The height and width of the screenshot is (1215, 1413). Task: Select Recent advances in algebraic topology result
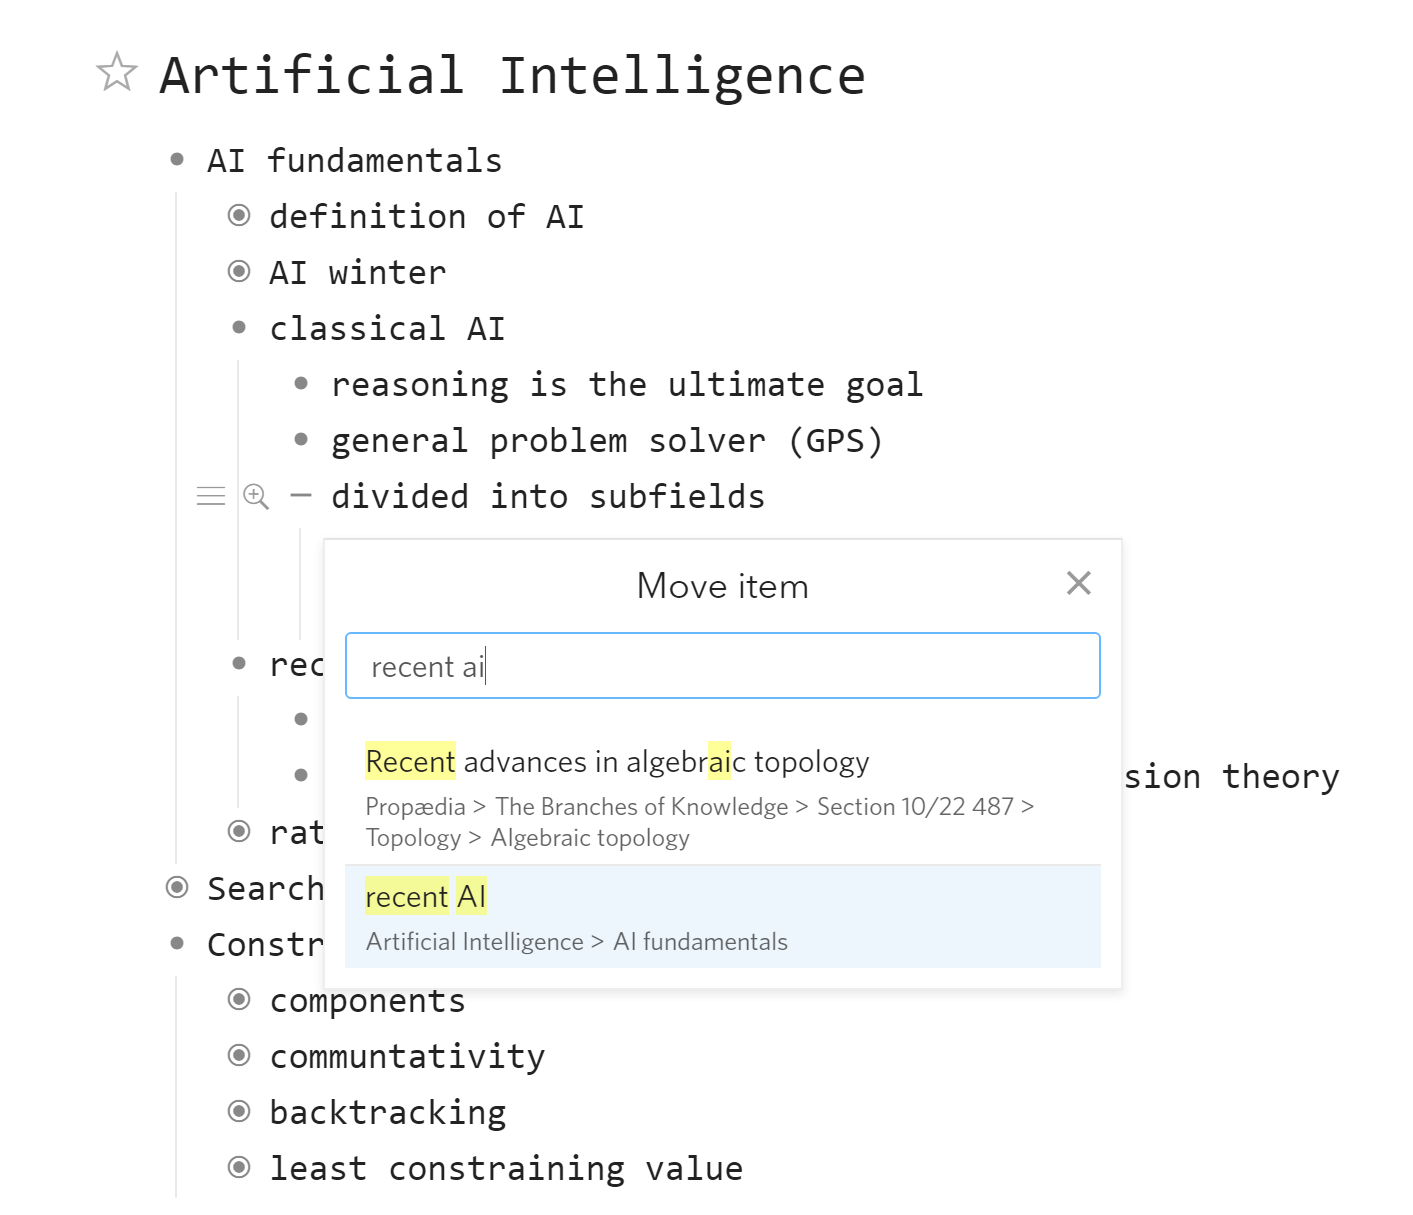click(x=723, y=798)
